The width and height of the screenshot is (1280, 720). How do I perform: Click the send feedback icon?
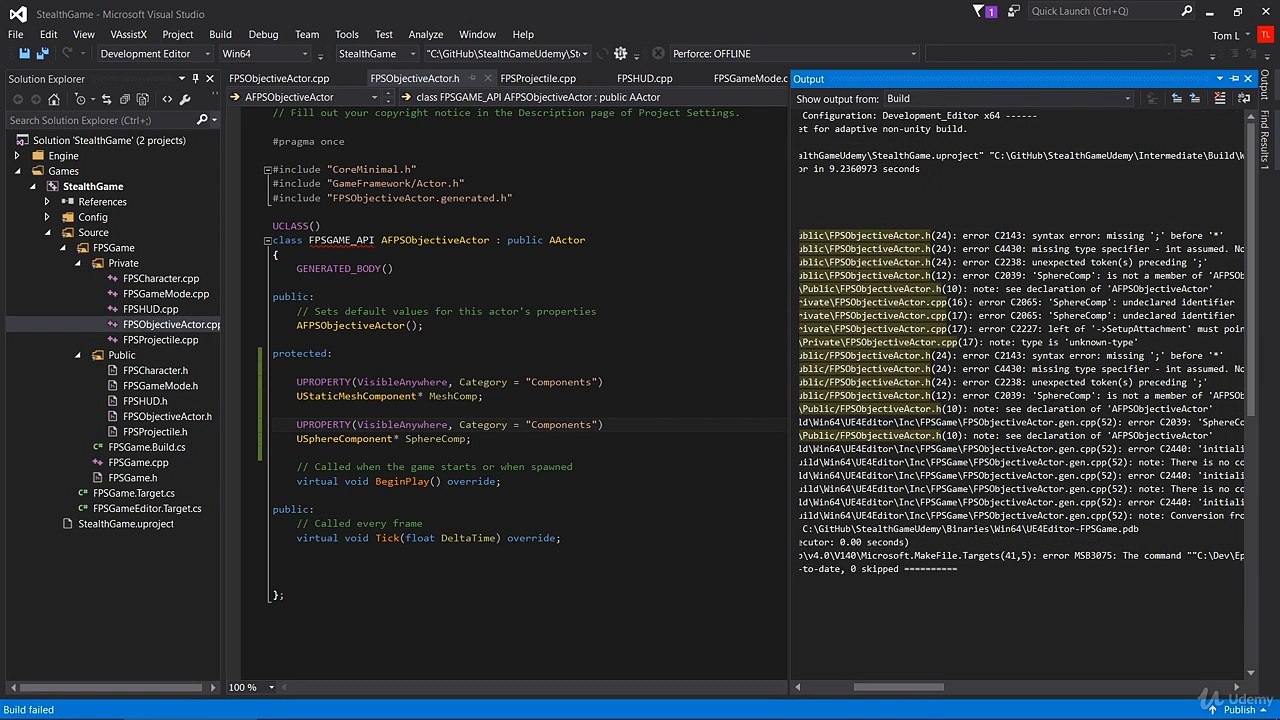click(1014, 11)
